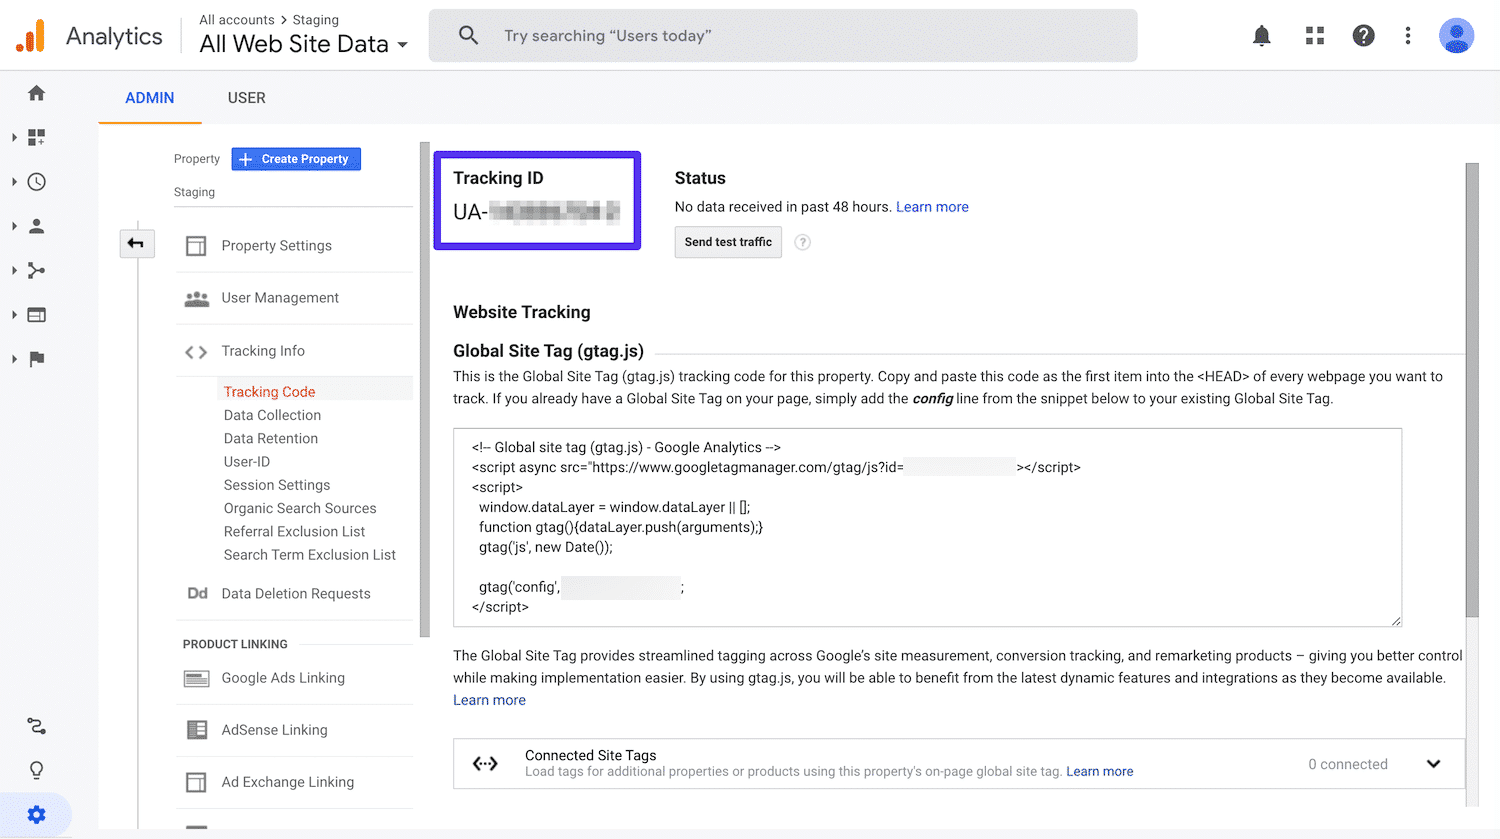The width and height of the screenshot is (1500, 839).
Task: Select the Acquisition reports icon
Action: (36, 270)
